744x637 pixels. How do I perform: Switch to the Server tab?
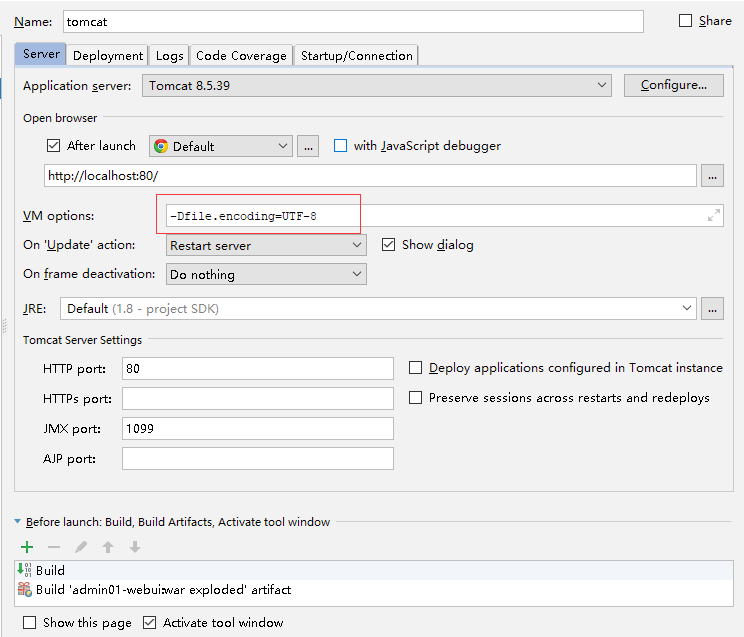(41, 54)
